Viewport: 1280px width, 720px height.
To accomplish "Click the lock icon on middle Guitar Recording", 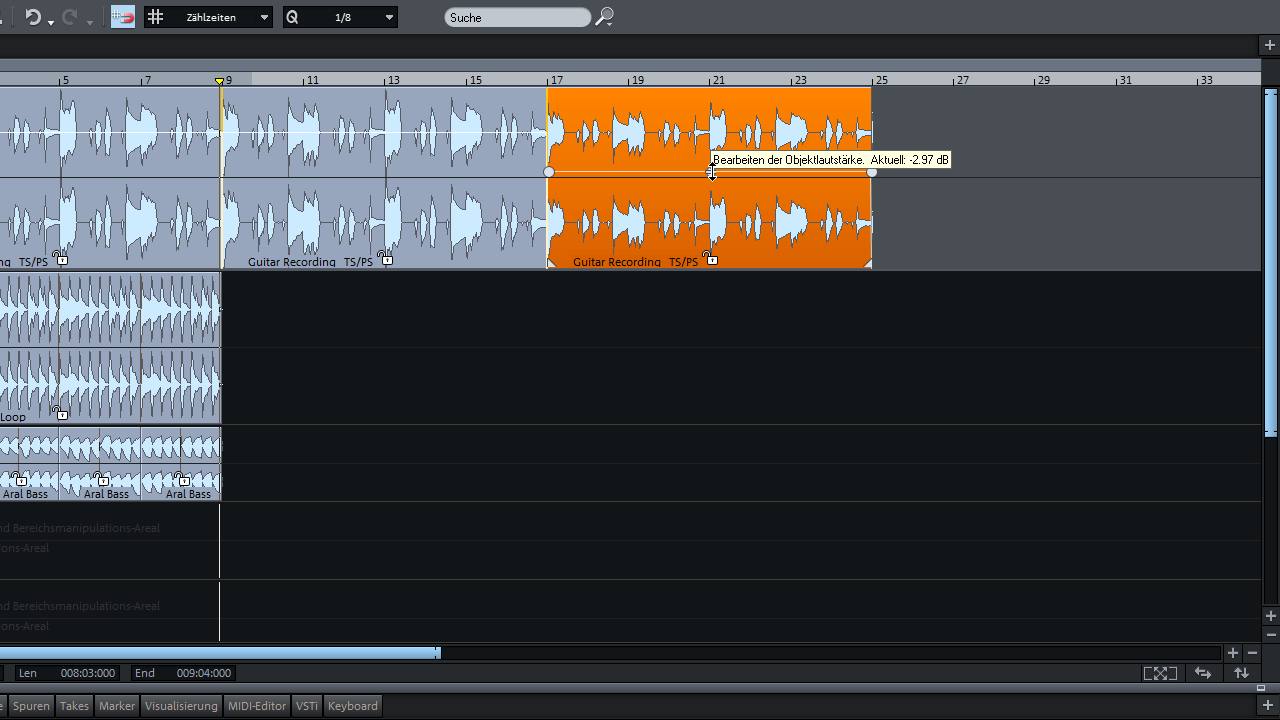I will [386, 259].
